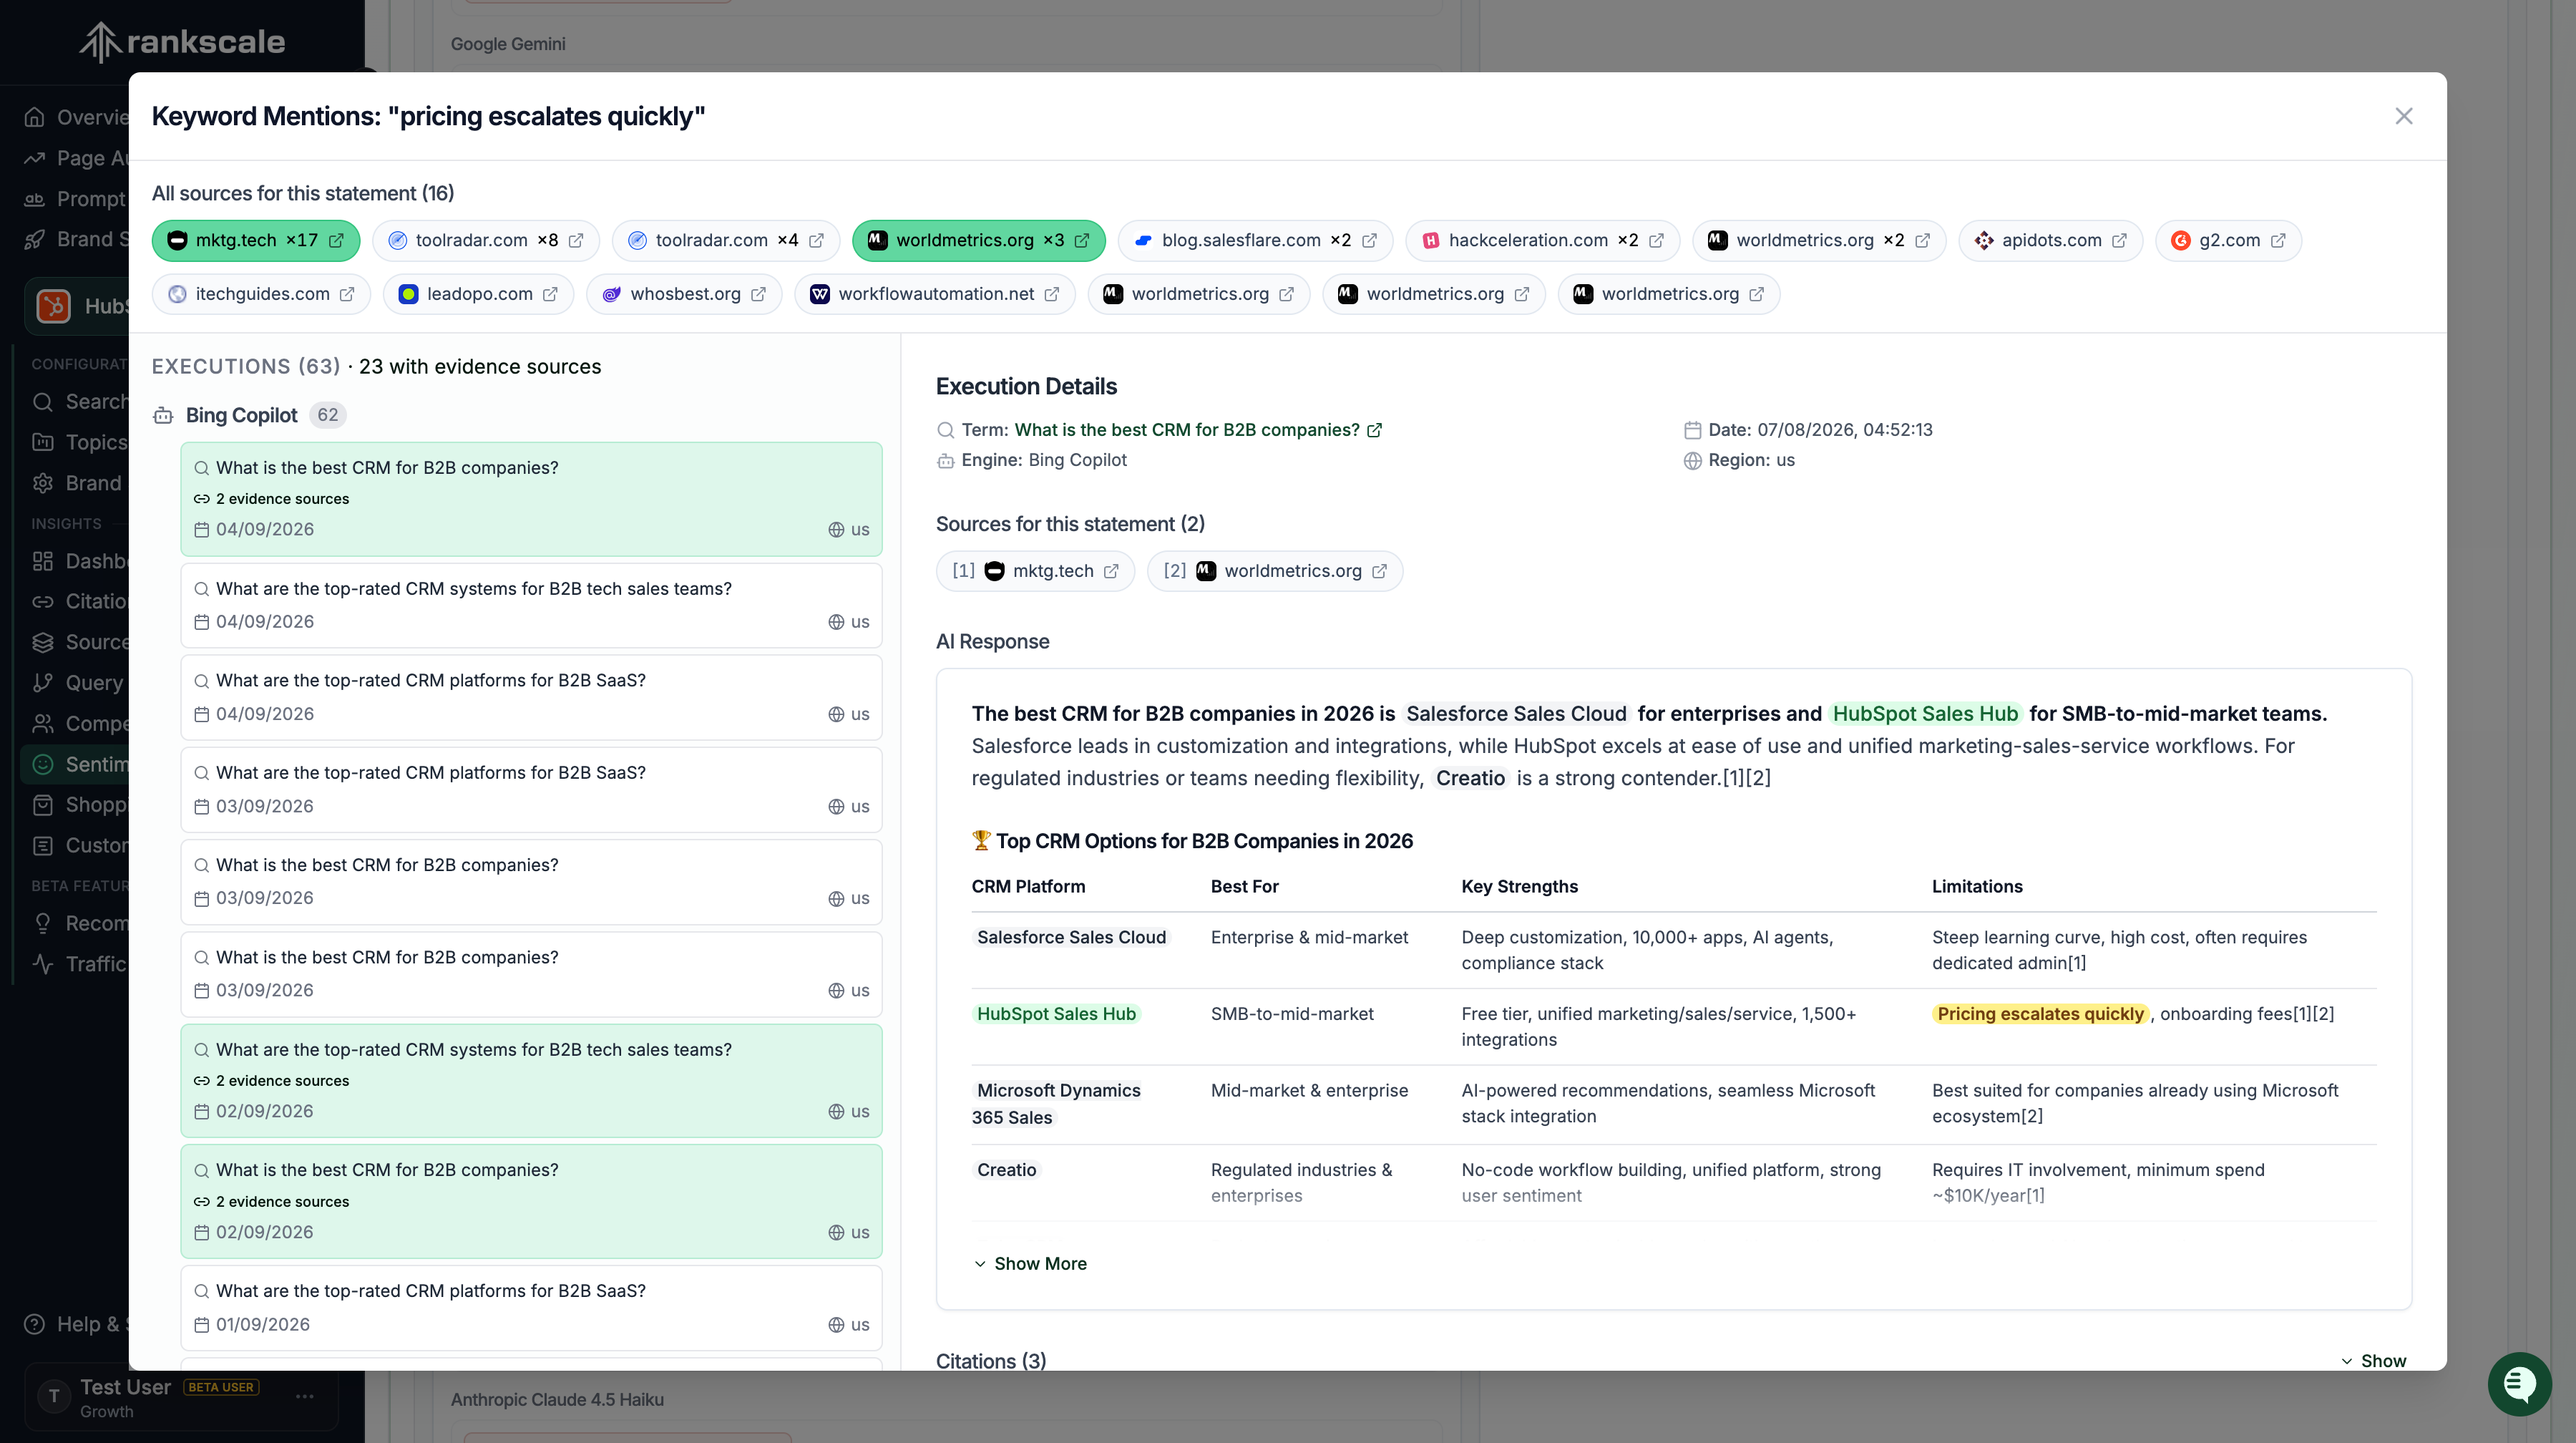Select 02/09/2026 'B2B tech sales teams' execution
The image size is (2576, 1443).
click(531, 1081)
